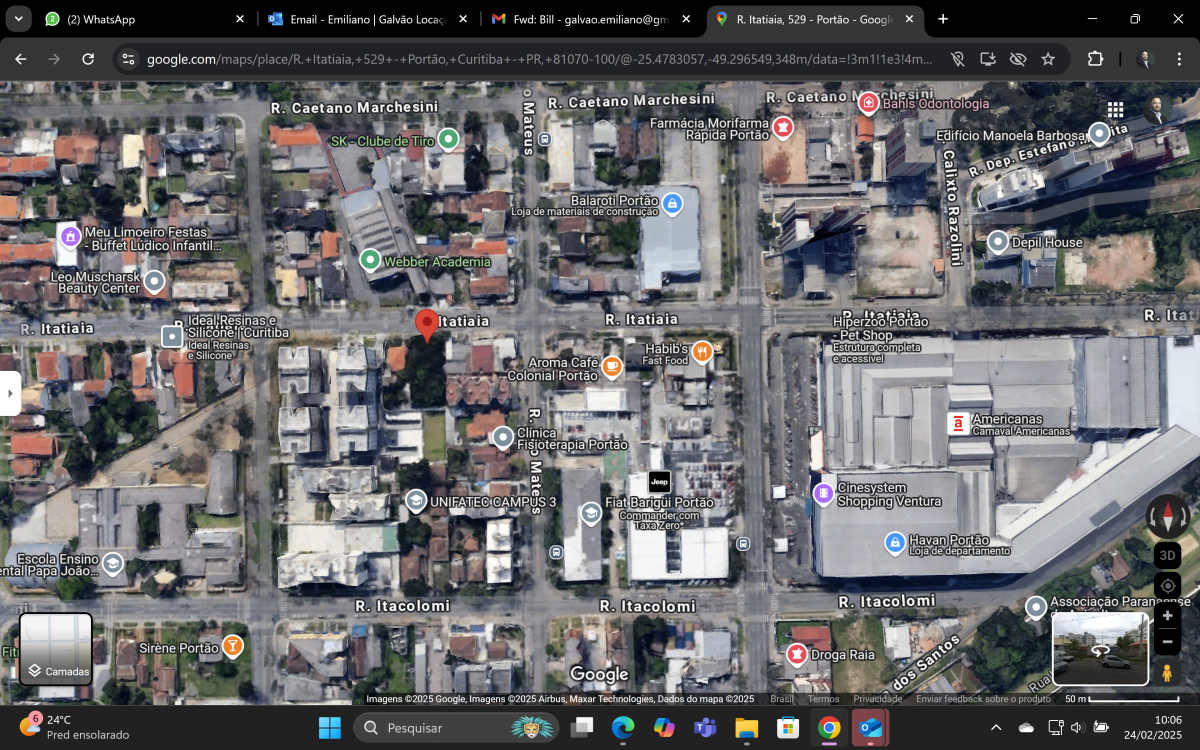Go back to the previous page

pos(21,59)
